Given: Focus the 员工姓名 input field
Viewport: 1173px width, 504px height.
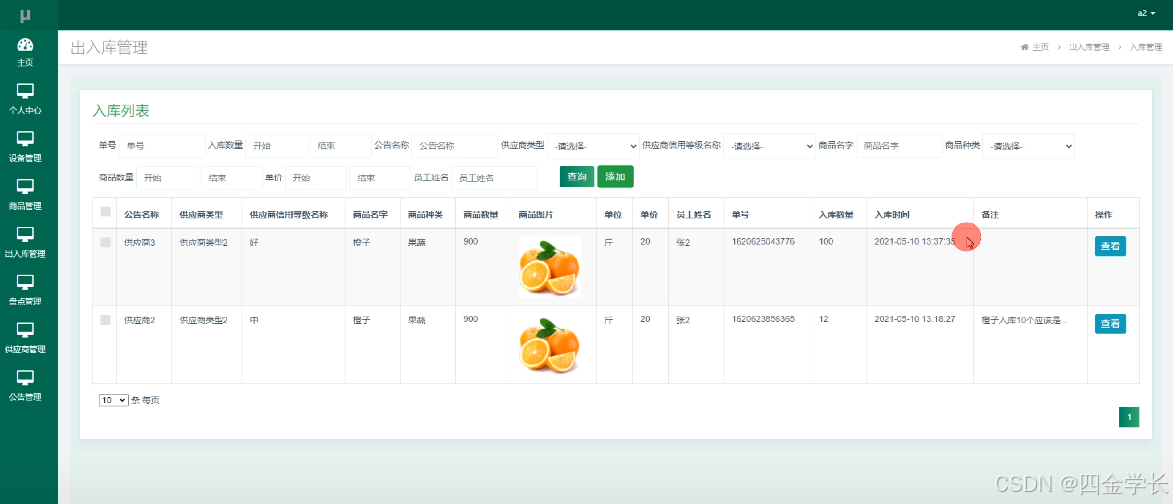Looking at the screenshot, I should [494, 178].
